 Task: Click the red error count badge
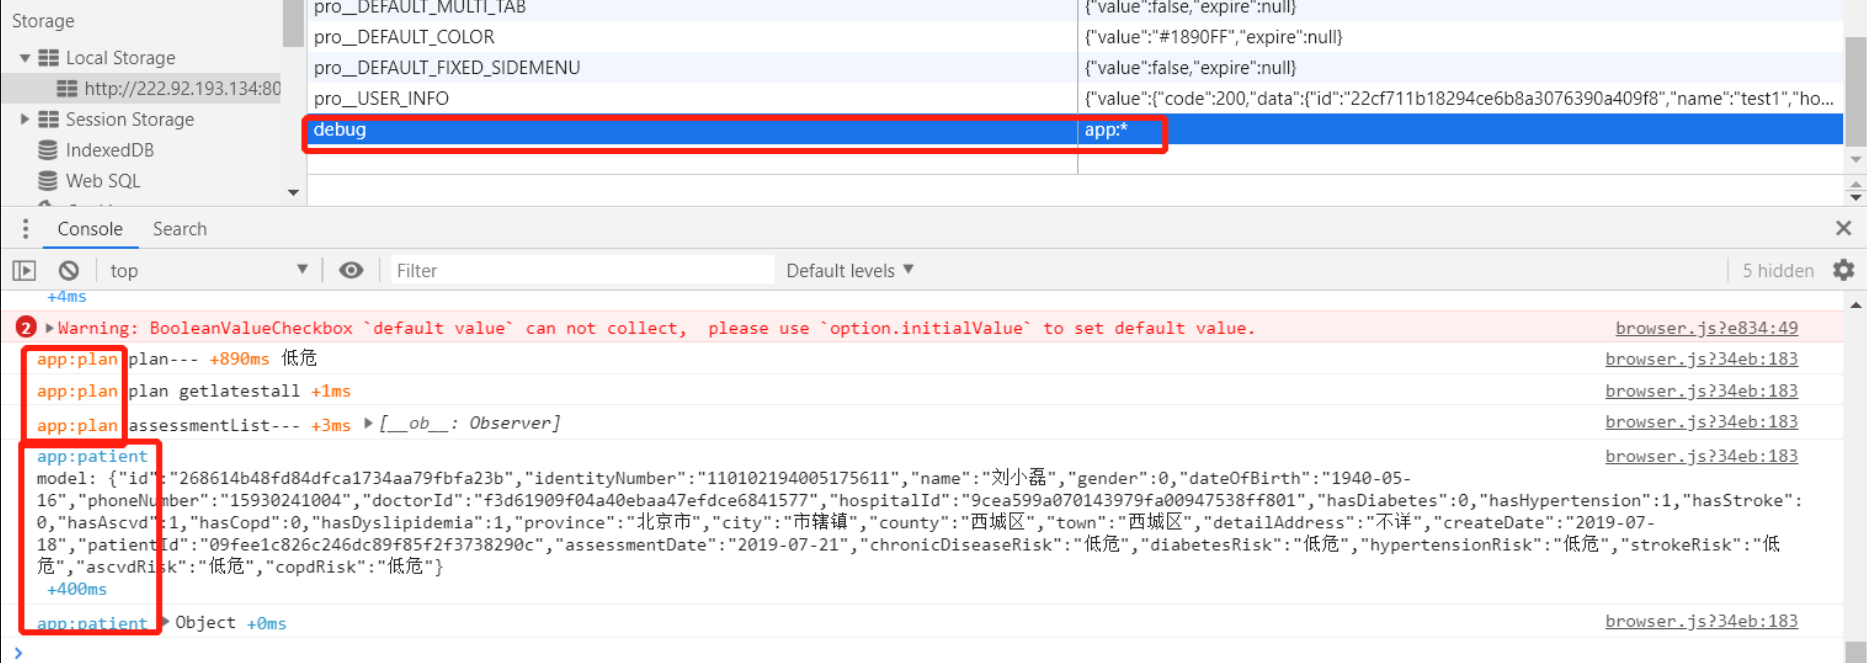pos(26,327)
